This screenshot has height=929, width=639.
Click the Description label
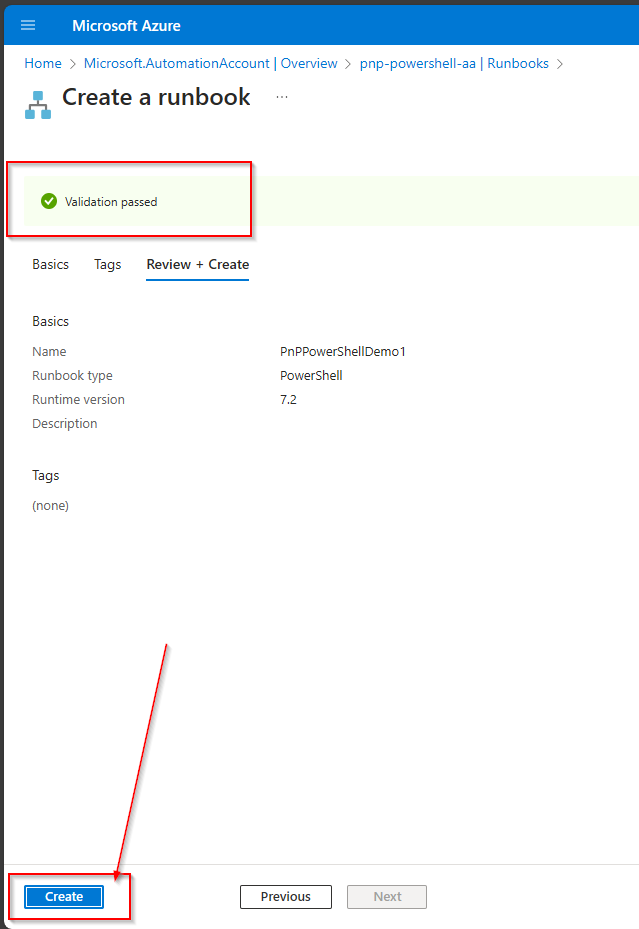(x=65, y=424)
